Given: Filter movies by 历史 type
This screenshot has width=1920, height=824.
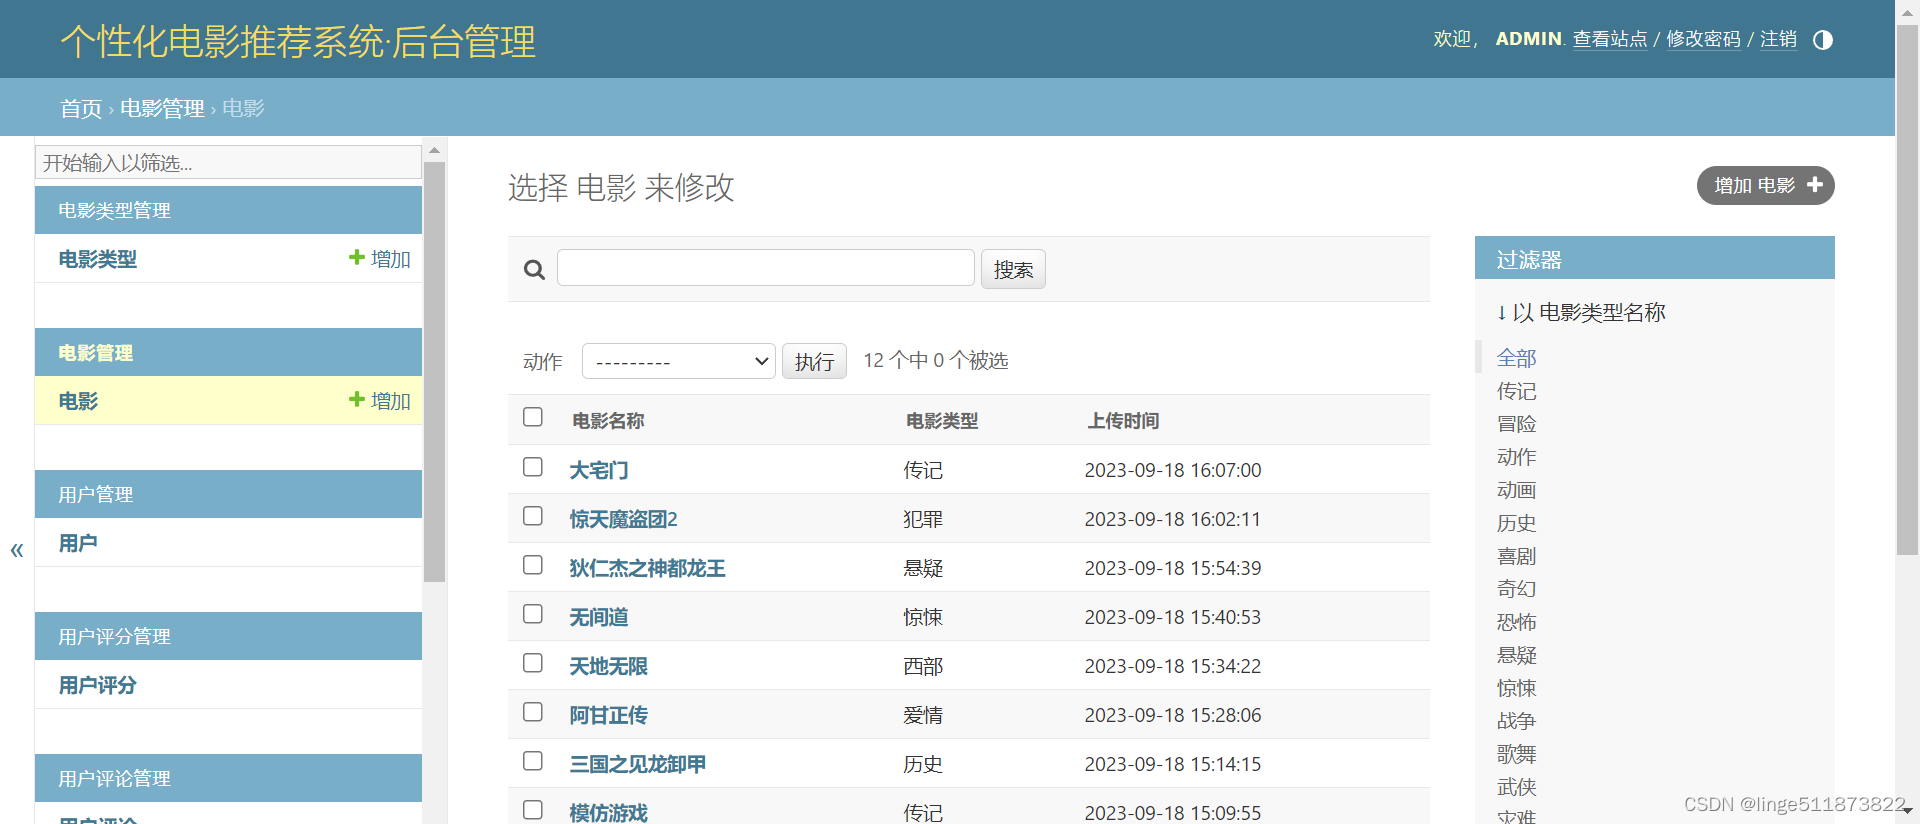Looking at the screenshot, I should (1516, 523).
